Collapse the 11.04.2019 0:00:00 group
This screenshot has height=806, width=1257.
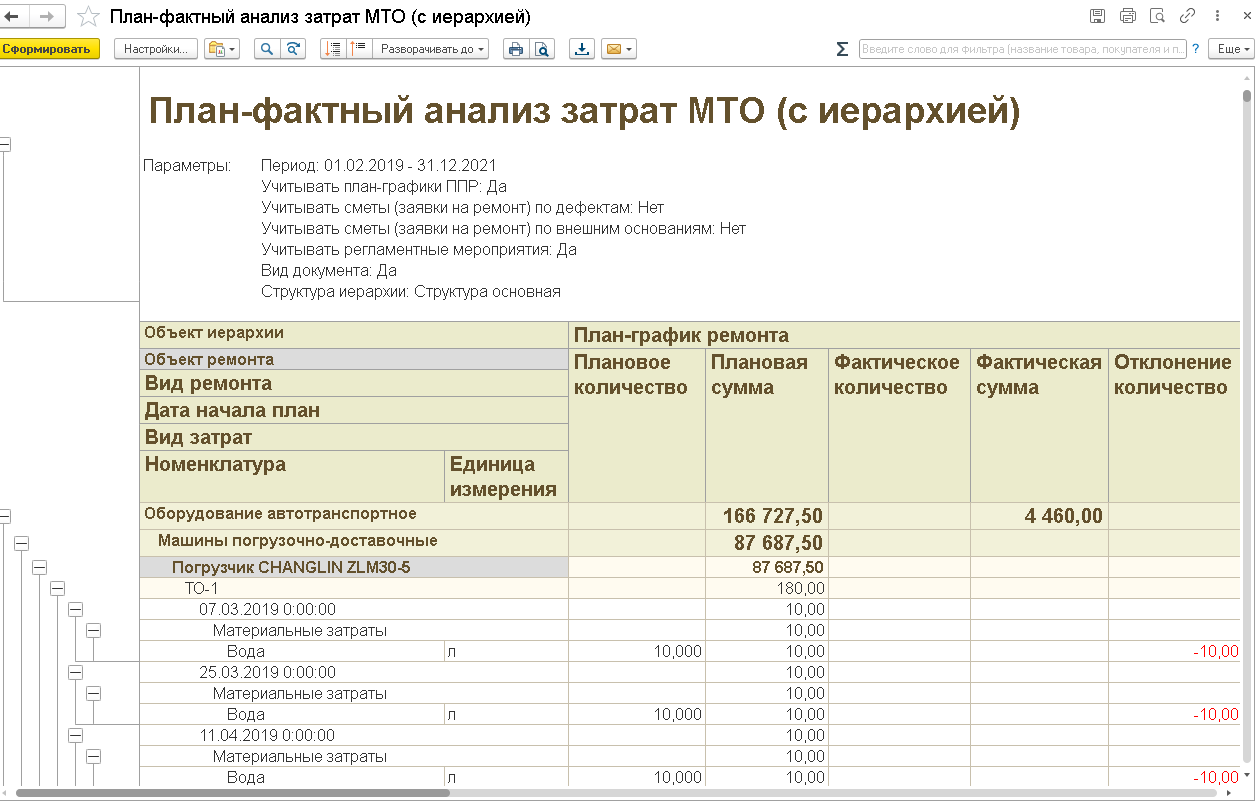tap(75, 735)
